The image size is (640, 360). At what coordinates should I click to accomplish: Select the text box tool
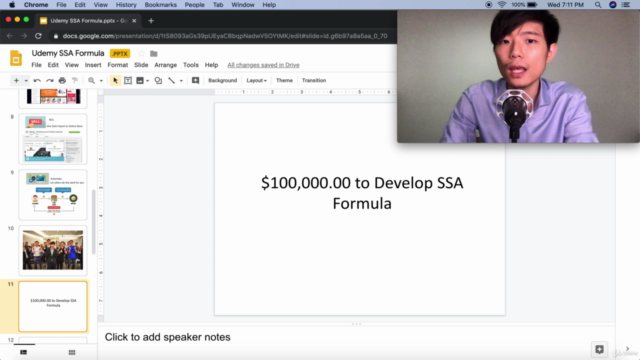(128, 80)
